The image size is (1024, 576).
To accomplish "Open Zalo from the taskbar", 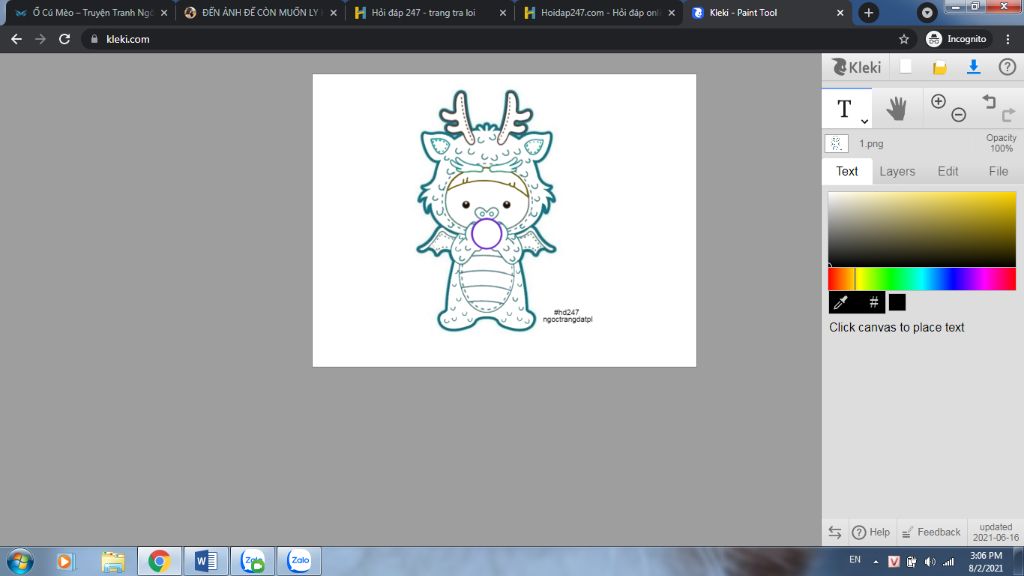I will point(299,561).
